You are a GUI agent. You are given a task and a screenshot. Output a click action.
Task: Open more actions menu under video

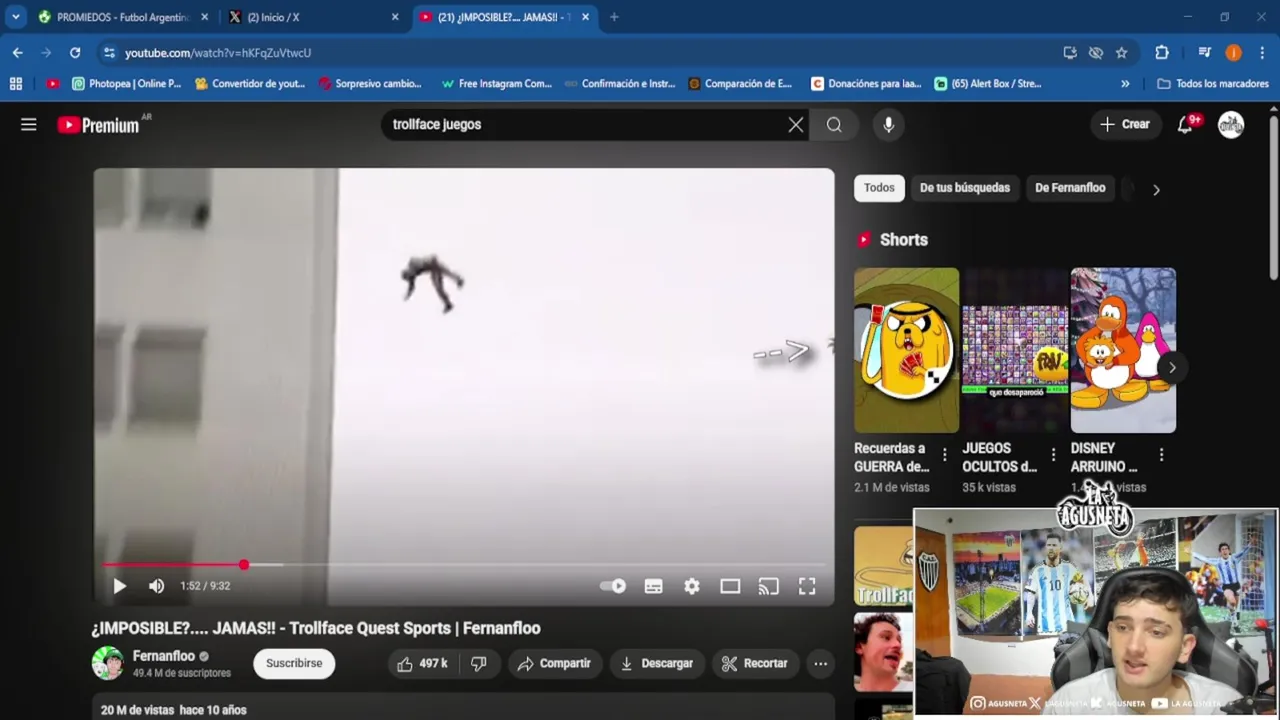(820, 663)
